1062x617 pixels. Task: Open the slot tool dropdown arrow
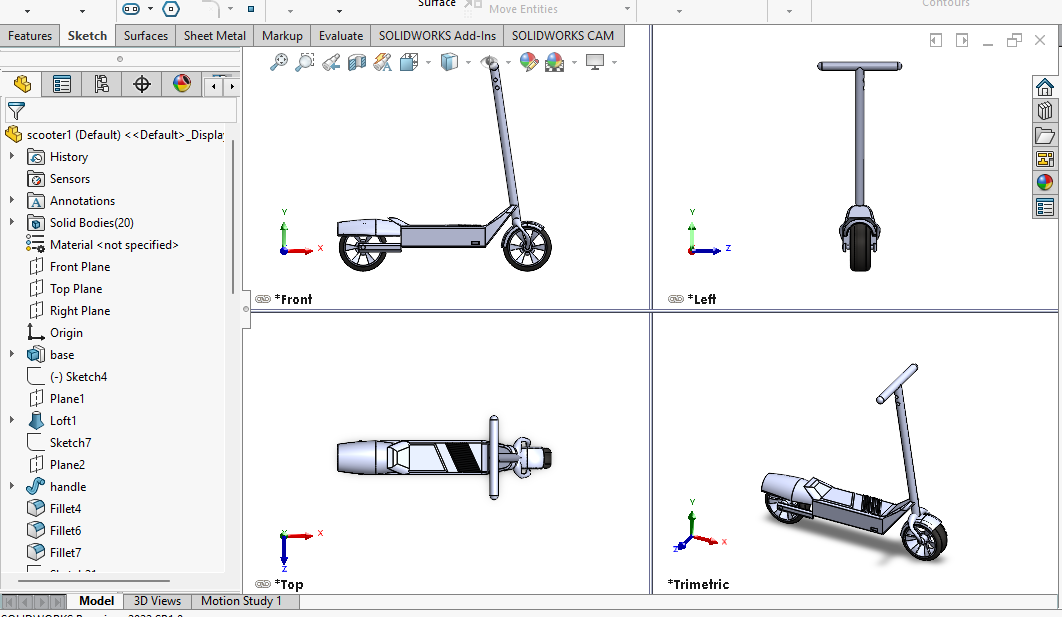[x=150, y=9]
